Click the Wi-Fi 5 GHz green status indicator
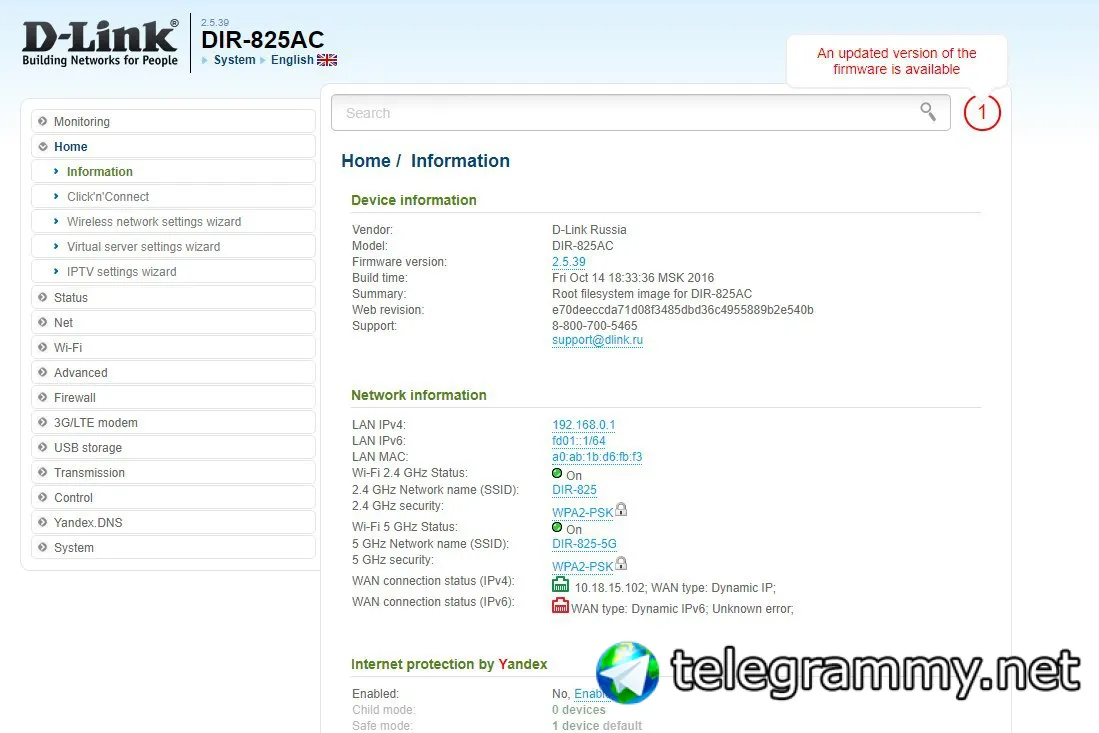The image size is (1099, 733). tap(557, 527)
